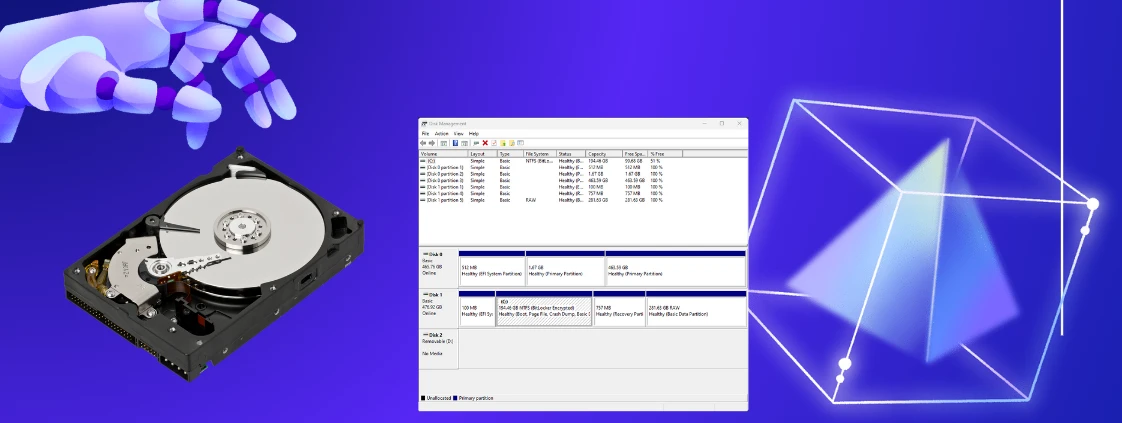Open the Action menu
The width and height of the screenshot is (1122, 423).
[x=441, y=133]
